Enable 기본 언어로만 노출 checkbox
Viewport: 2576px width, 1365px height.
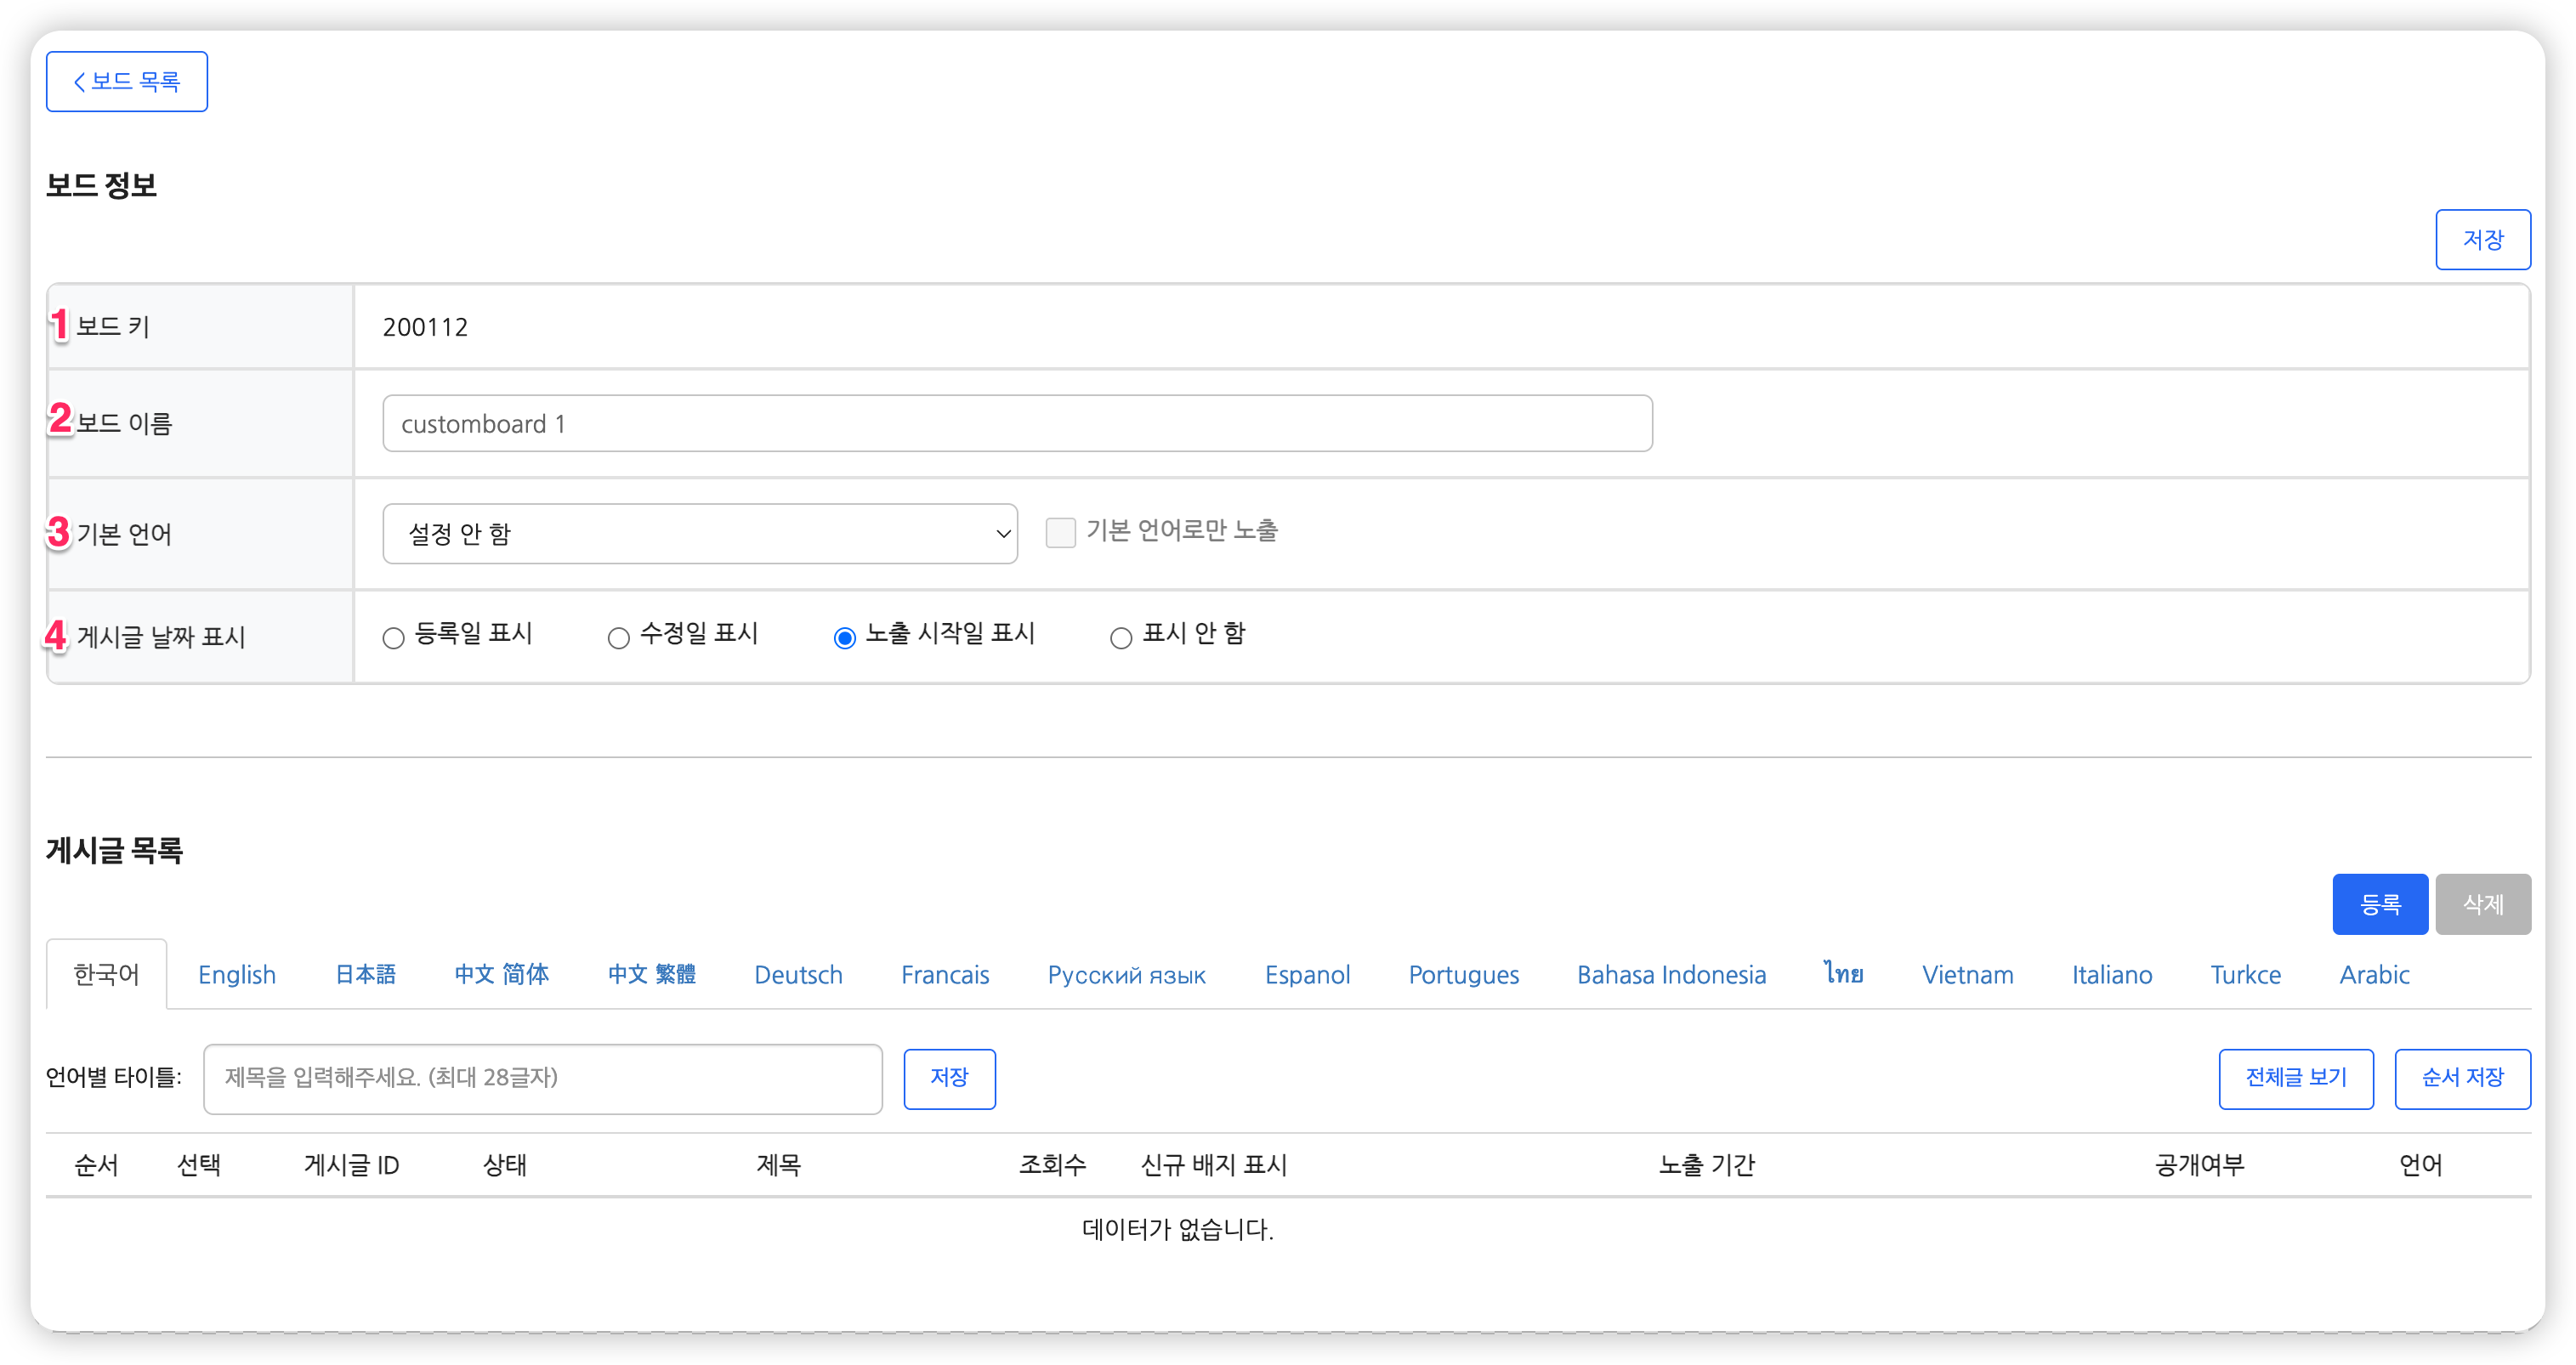click(1060, 532)
